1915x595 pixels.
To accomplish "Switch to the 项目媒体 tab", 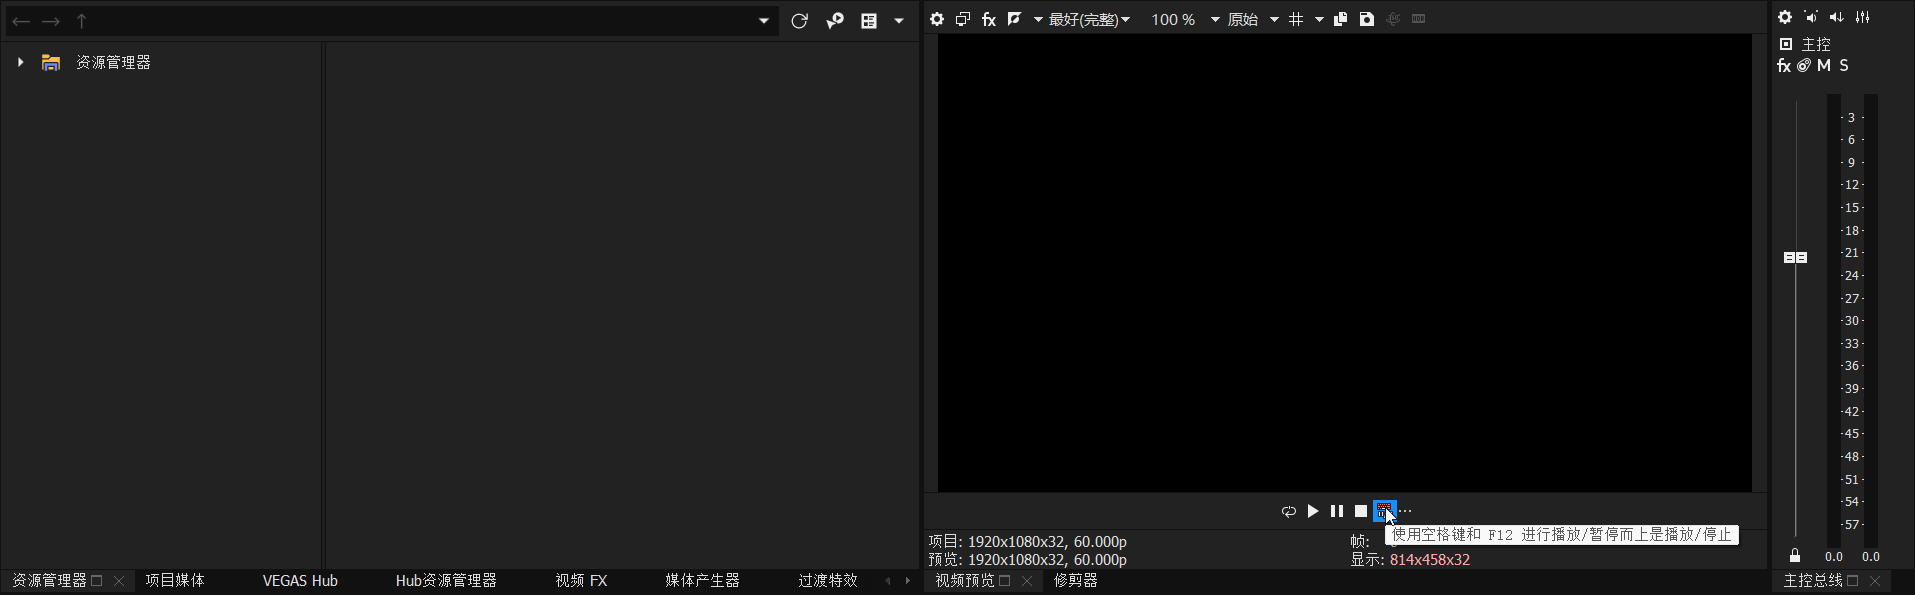I will point(175,580).
